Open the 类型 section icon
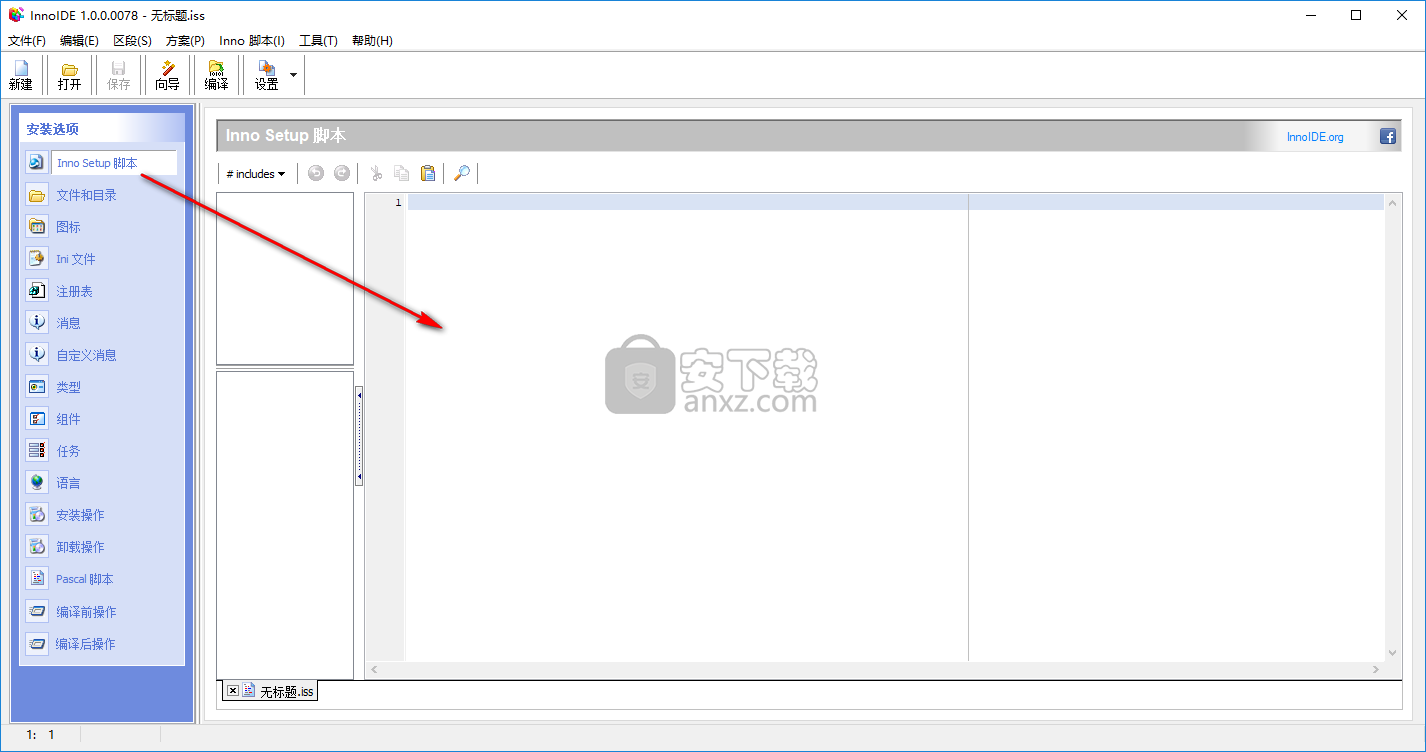The height and width of the screenshot is (752, 1426). click(37, 387)
